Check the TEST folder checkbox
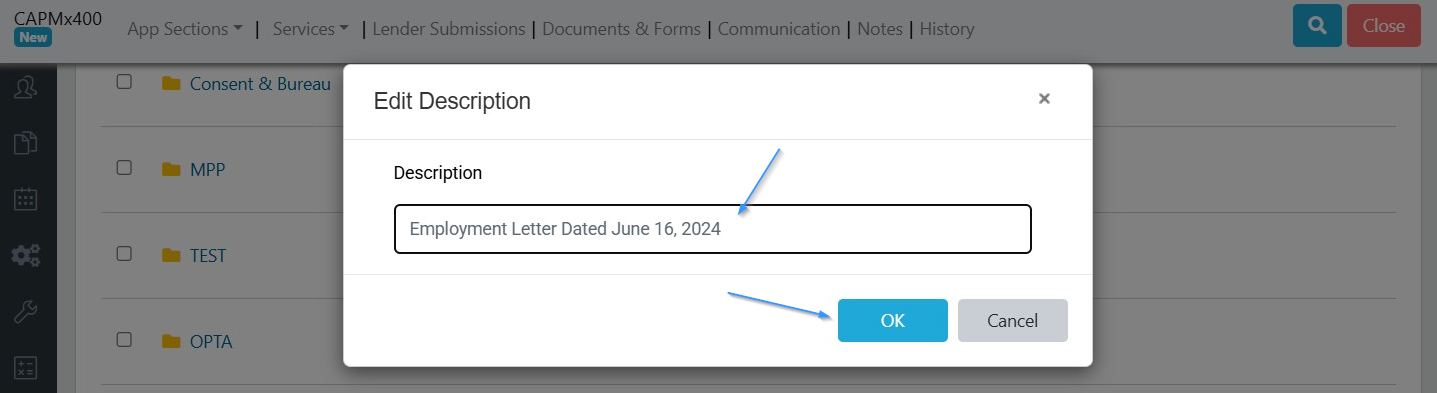The image size is (1437, 393). pos(124,253)
